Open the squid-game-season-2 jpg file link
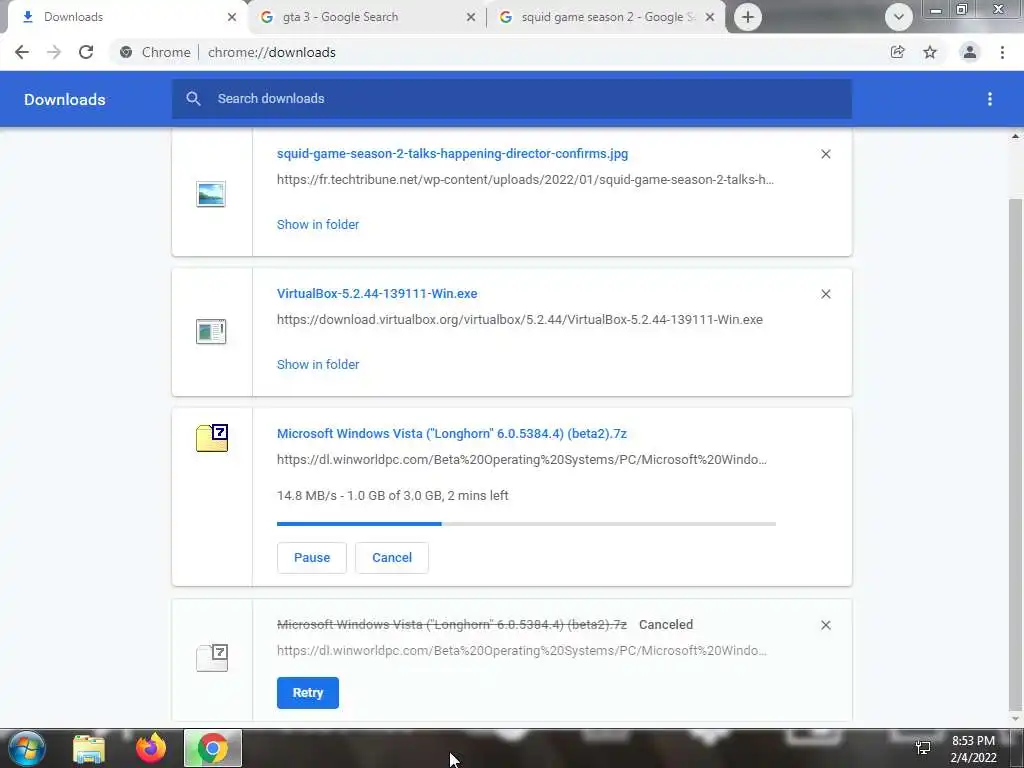This screenshot has height=768, width=1024. pos(452,153)
